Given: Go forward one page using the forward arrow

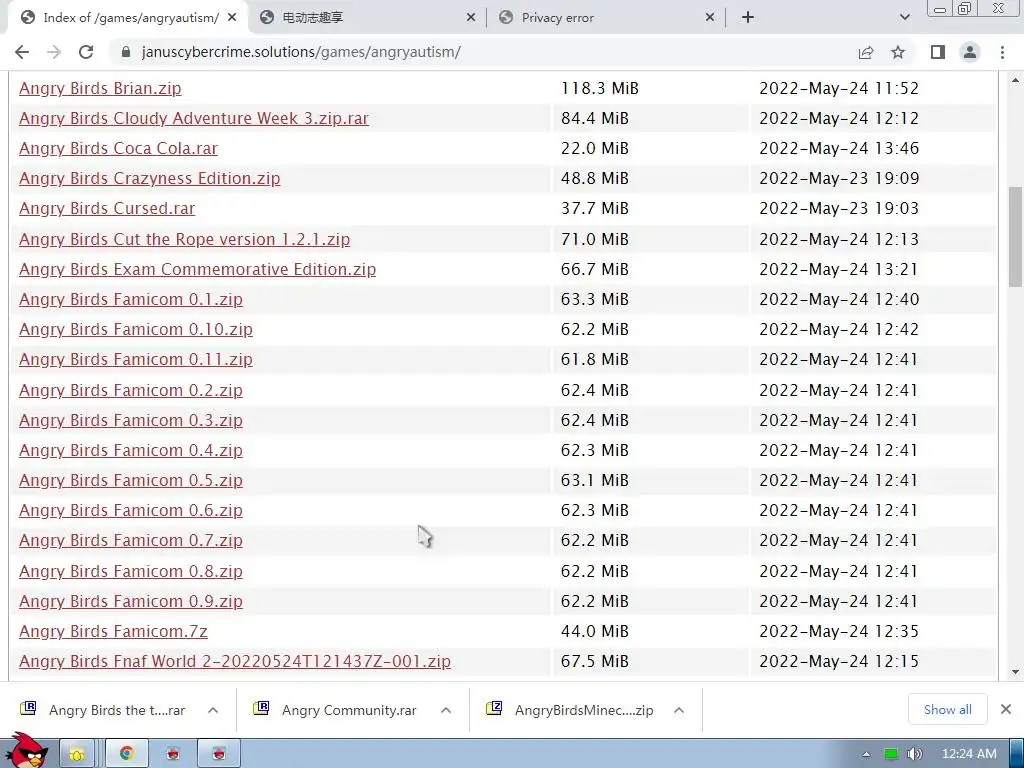Looking at the screenshot, I should (54, 52).
